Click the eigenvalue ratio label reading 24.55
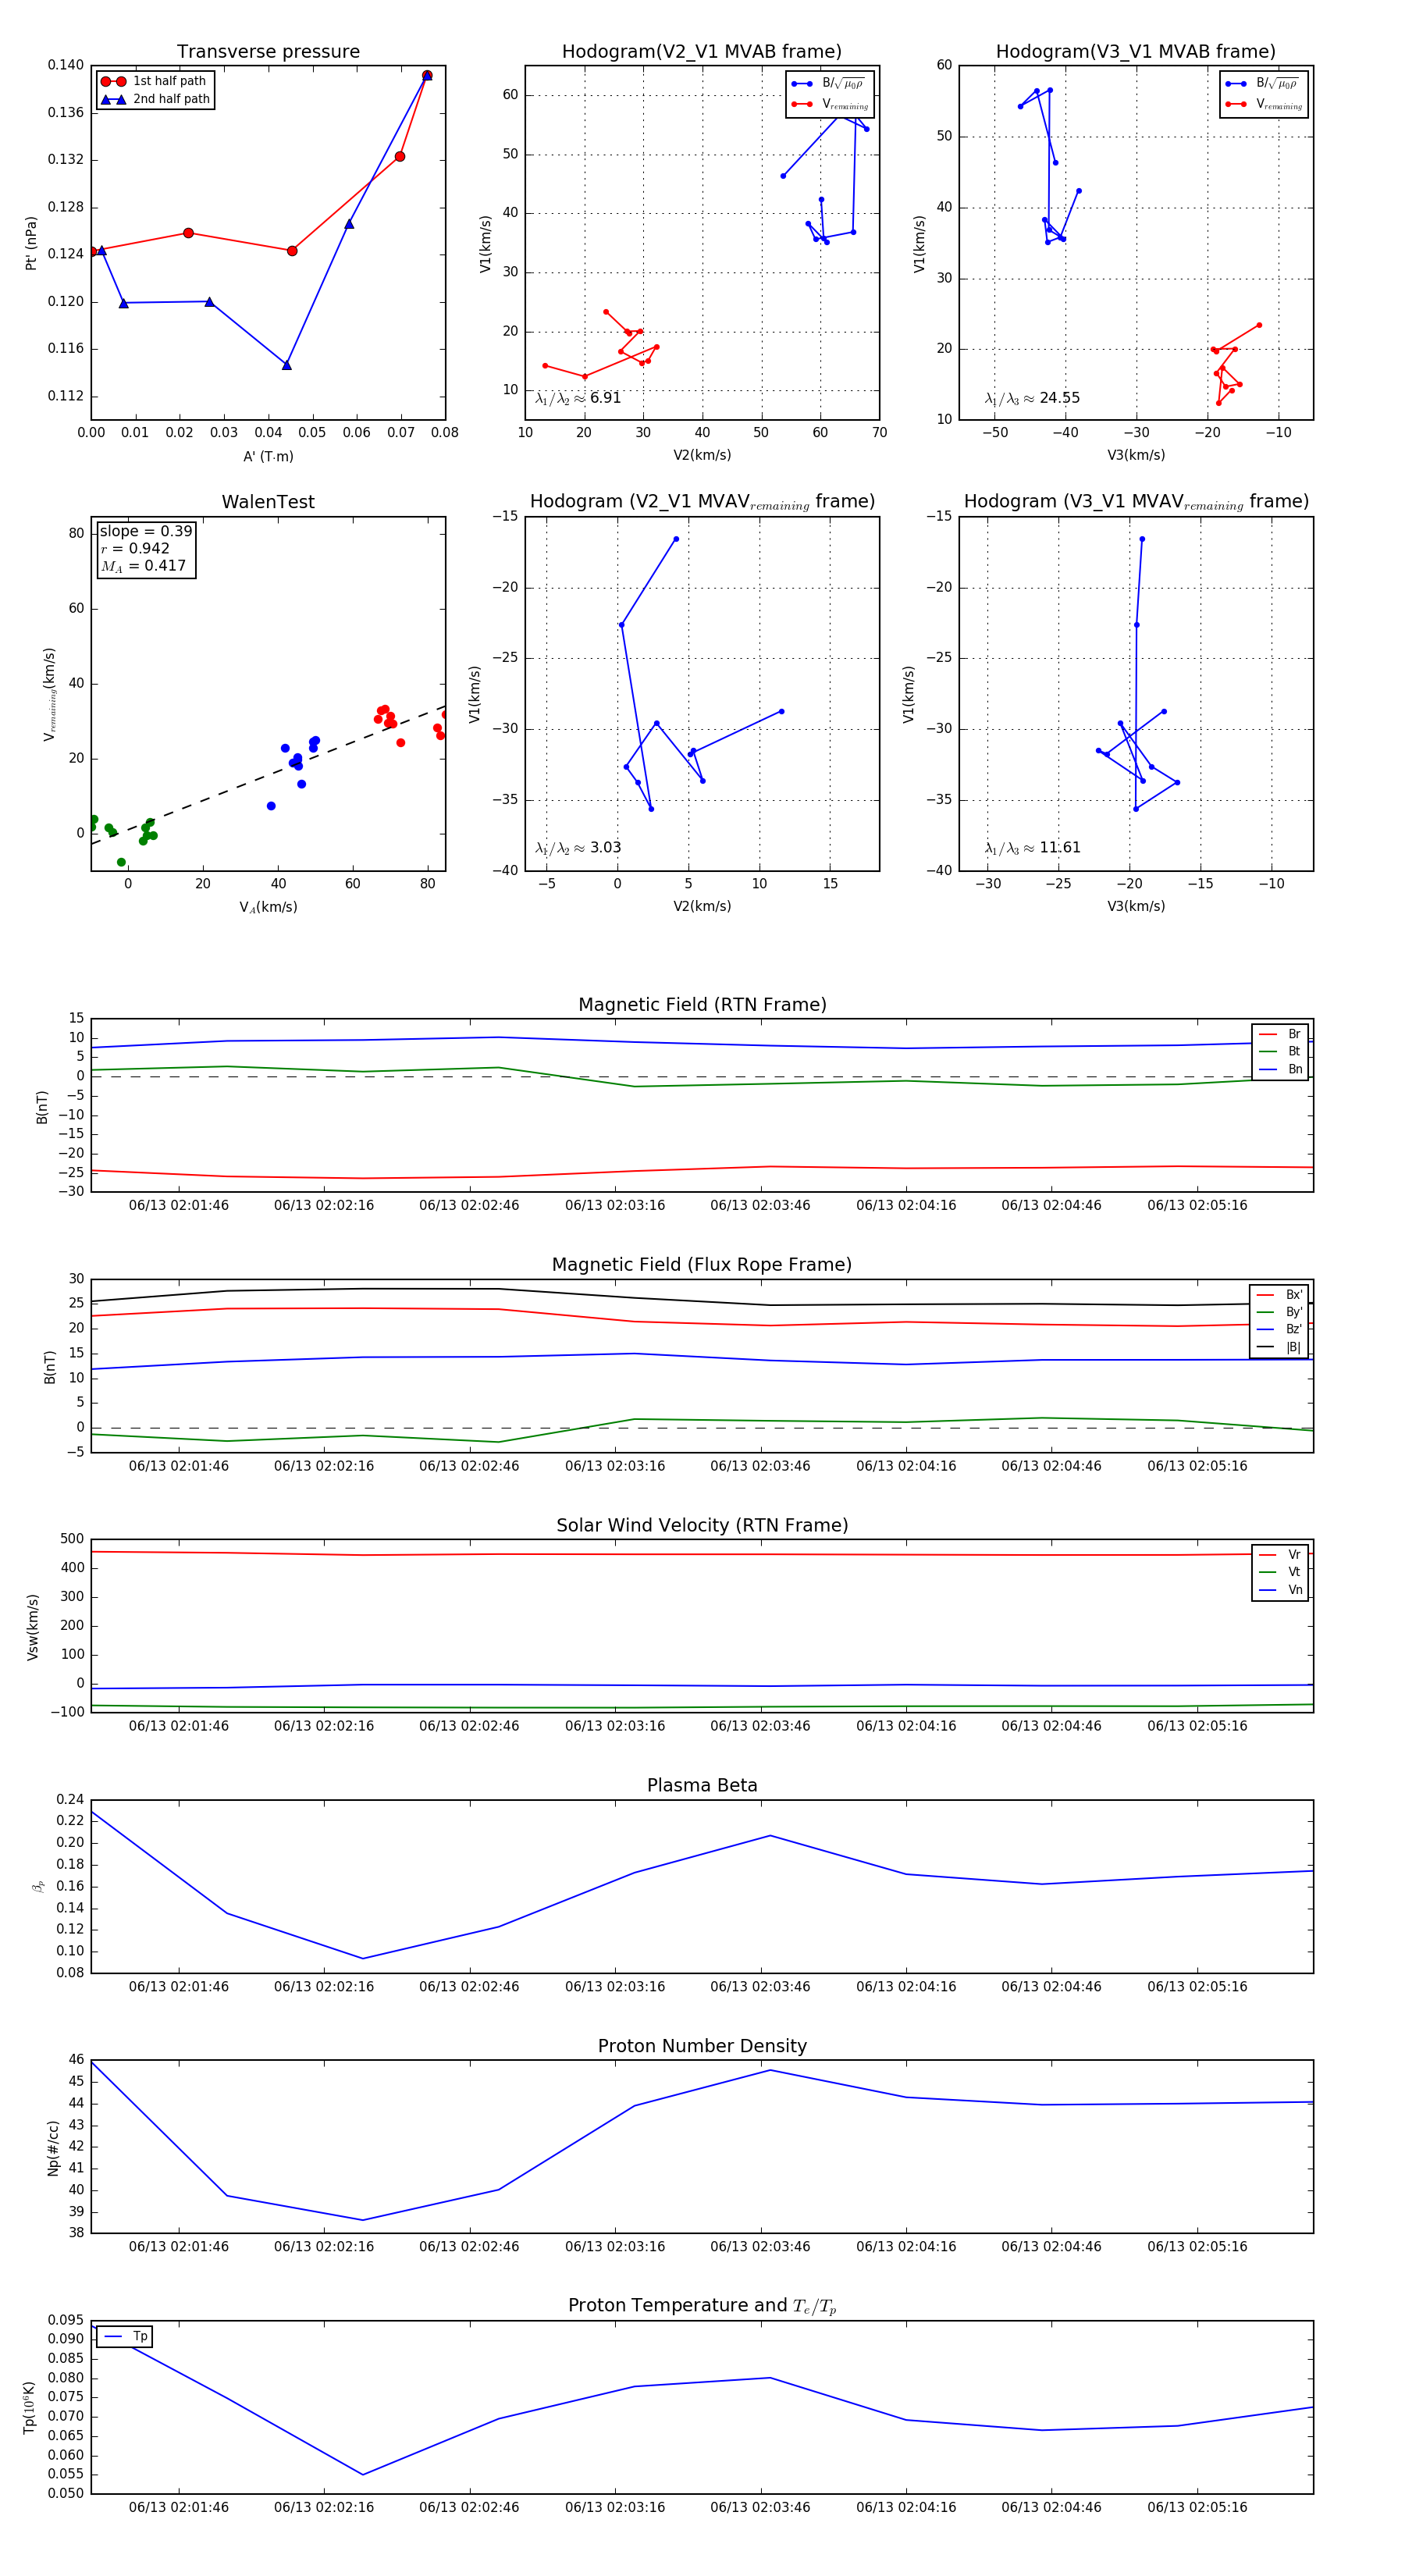The image size is (1405, 2576). tap(1032, 398)
